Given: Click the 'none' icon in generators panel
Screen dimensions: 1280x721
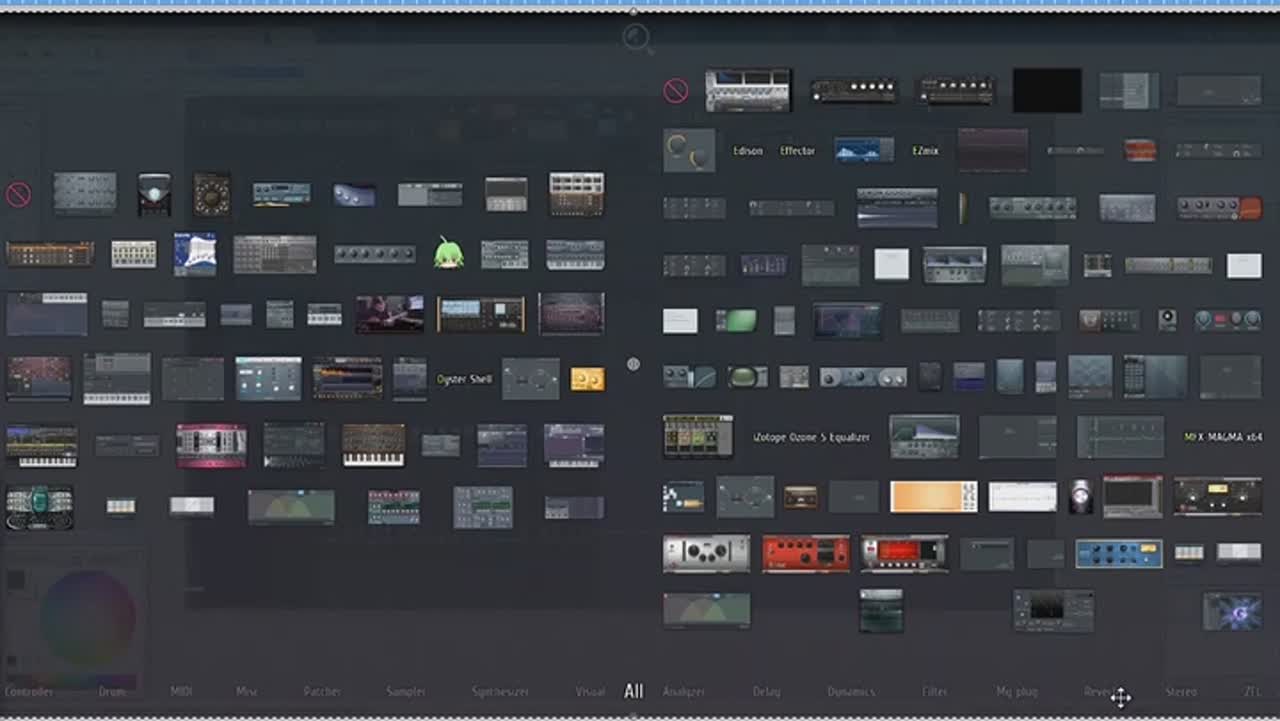Looking at the screenshot, I should 18,195.
